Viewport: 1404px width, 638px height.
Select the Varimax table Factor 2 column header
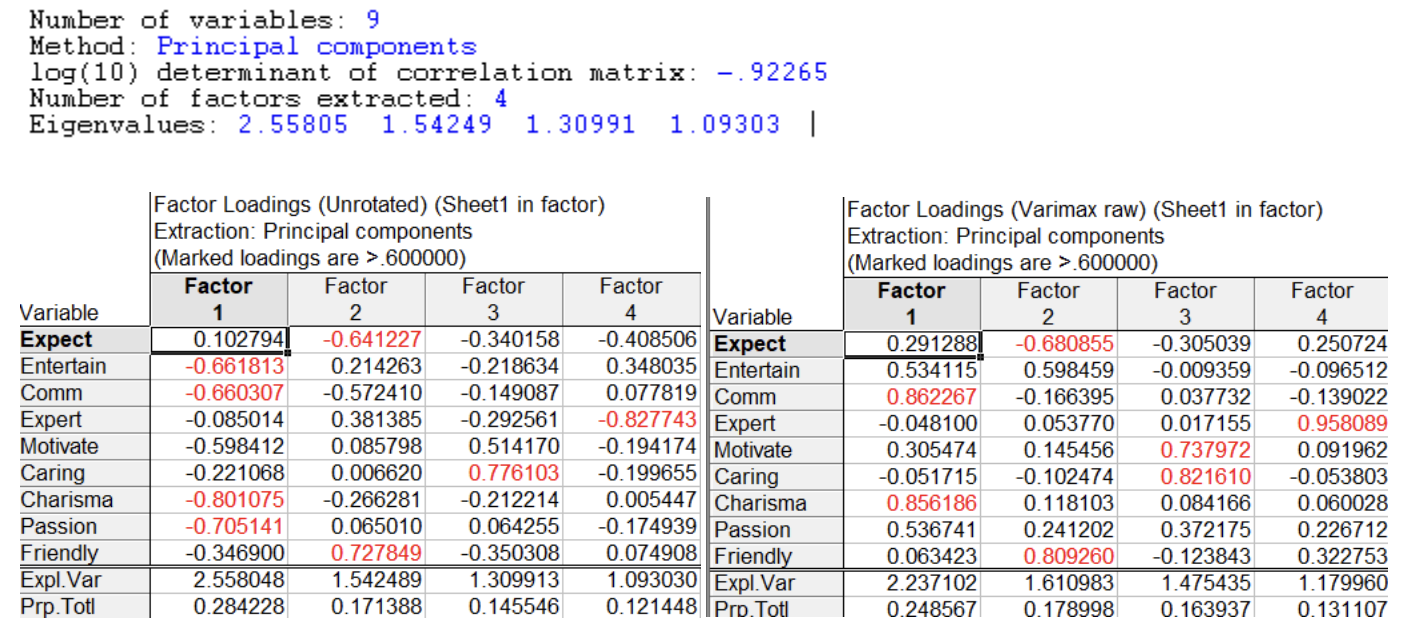click(1049, 303)
